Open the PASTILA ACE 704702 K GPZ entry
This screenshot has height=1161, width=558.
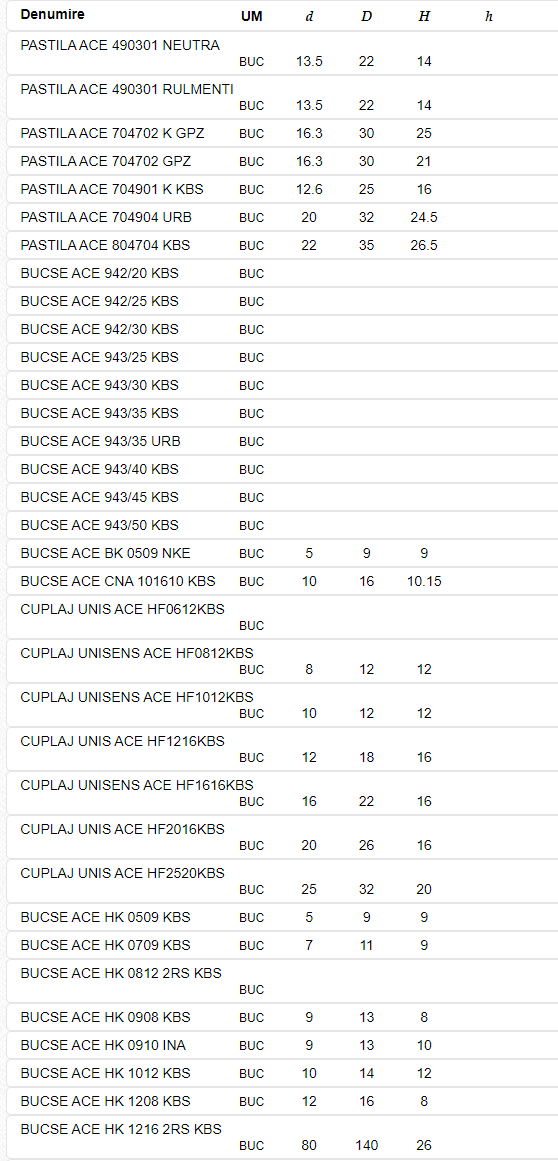[x=283, y=134]
